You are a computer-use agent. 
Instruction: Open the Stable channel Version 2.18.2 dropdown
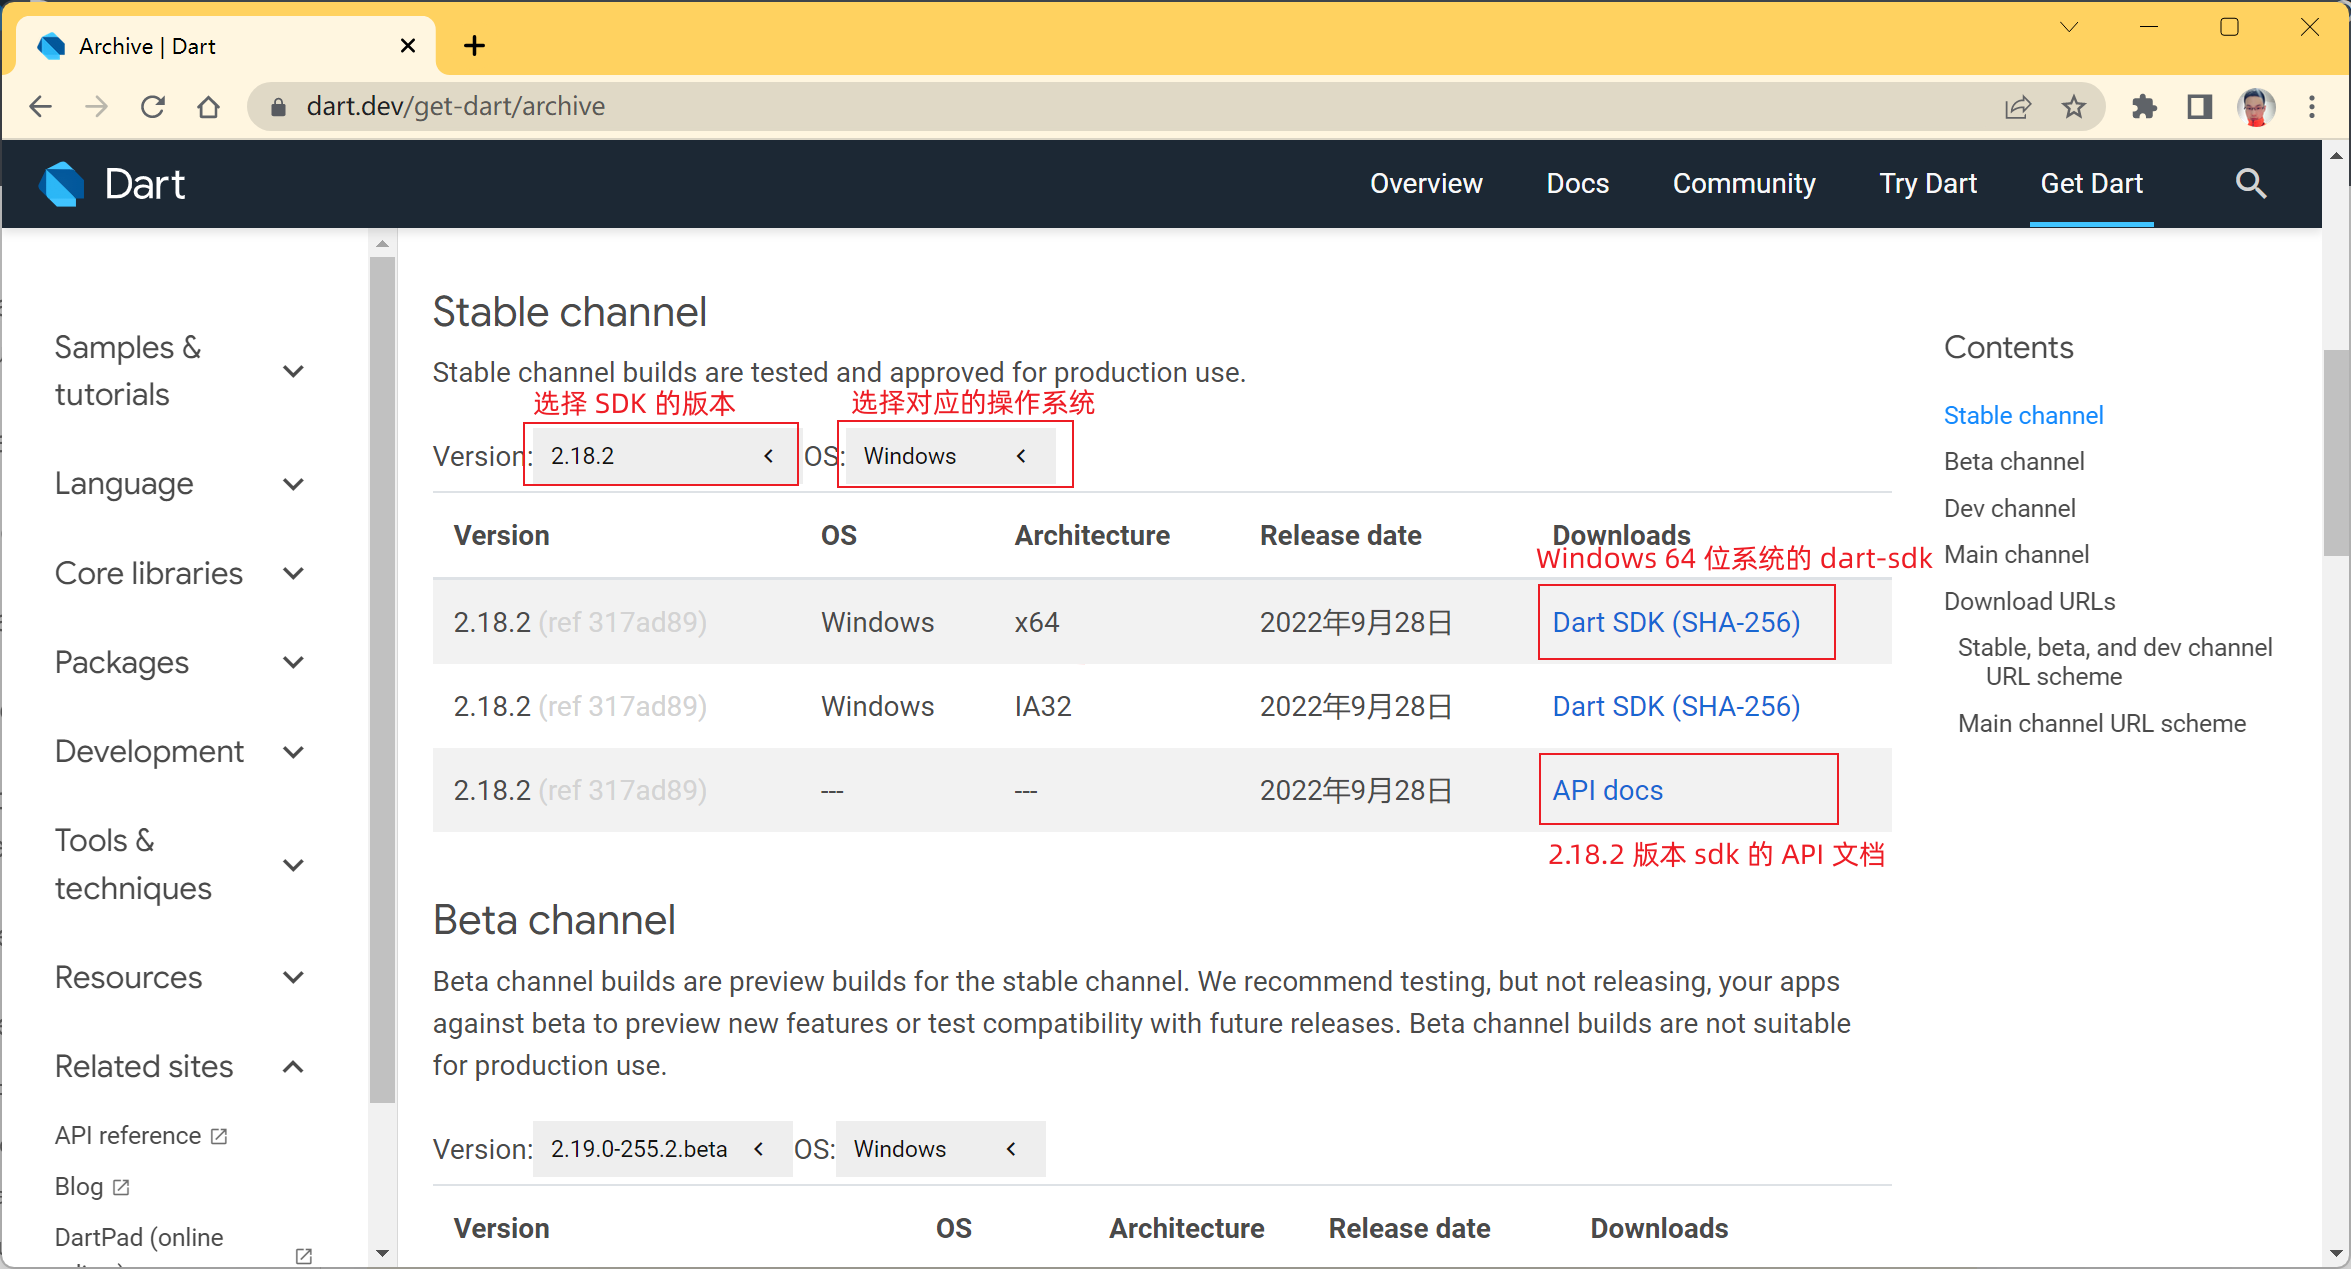click(664, 456)
